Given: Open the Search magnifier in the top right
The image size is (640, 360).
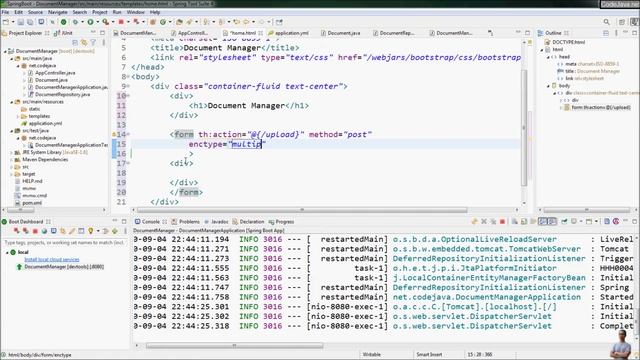Looking at the screenshot, I should click(607, 22).
